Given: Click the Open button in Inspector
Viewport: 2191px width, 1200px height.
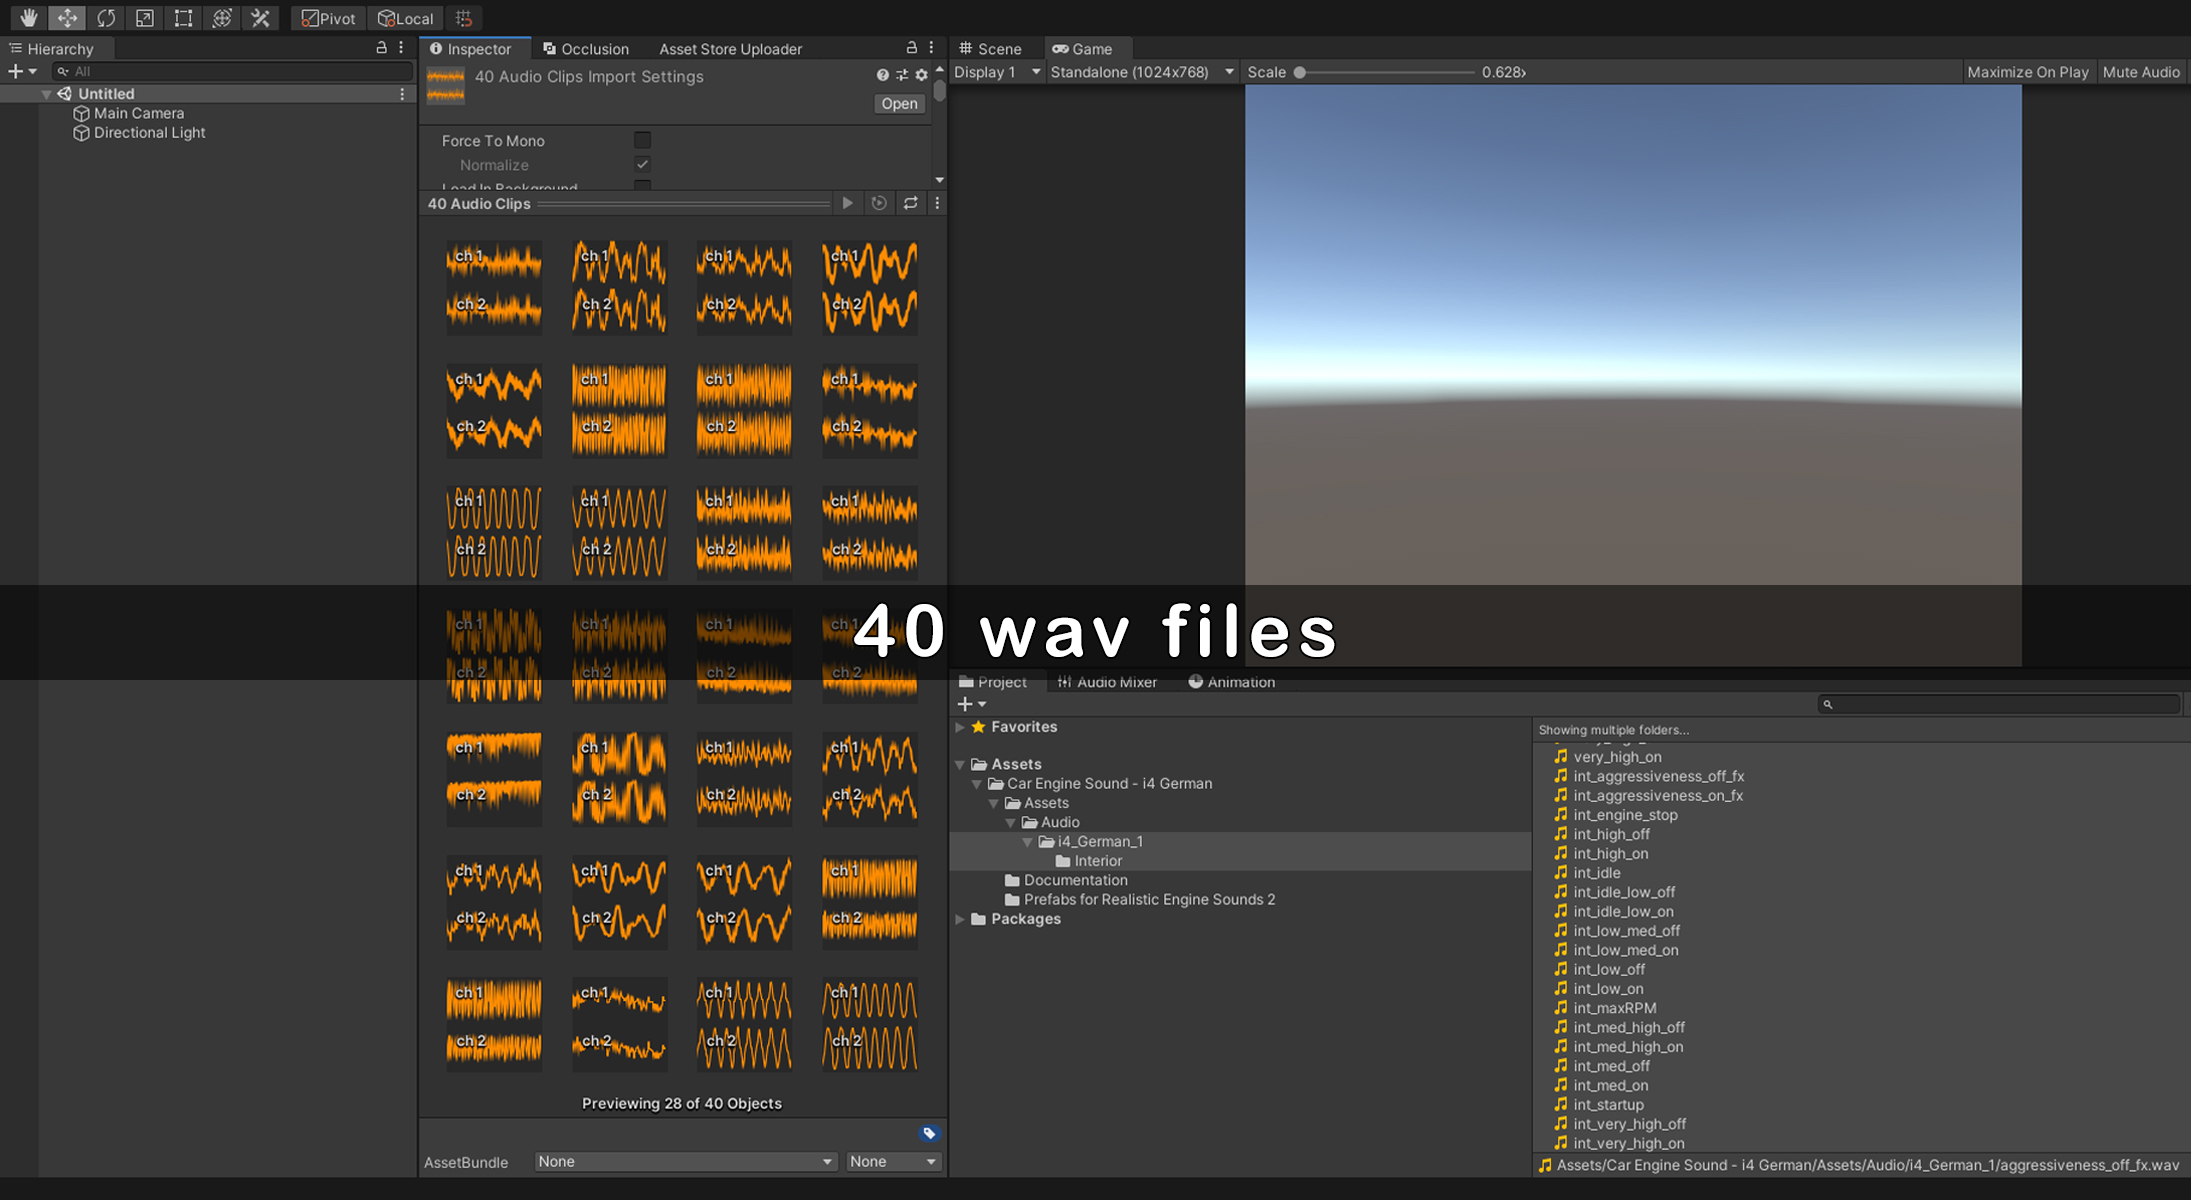Looking at the screenshot, I should click(x=898, y=104).
